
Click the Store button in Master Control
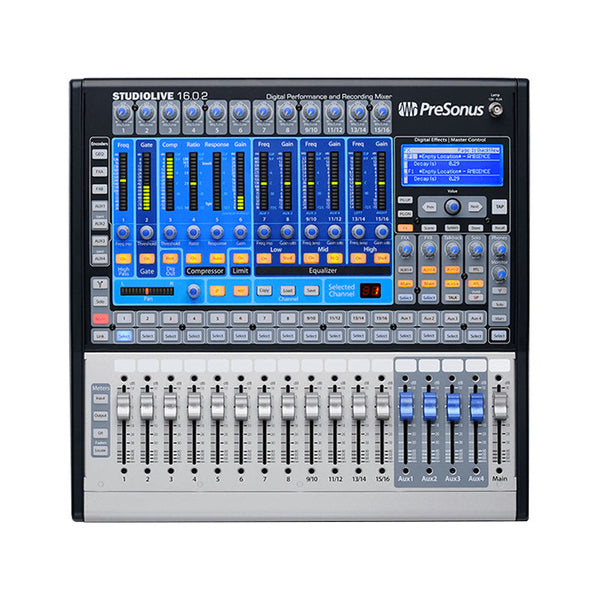coord(476,228)
